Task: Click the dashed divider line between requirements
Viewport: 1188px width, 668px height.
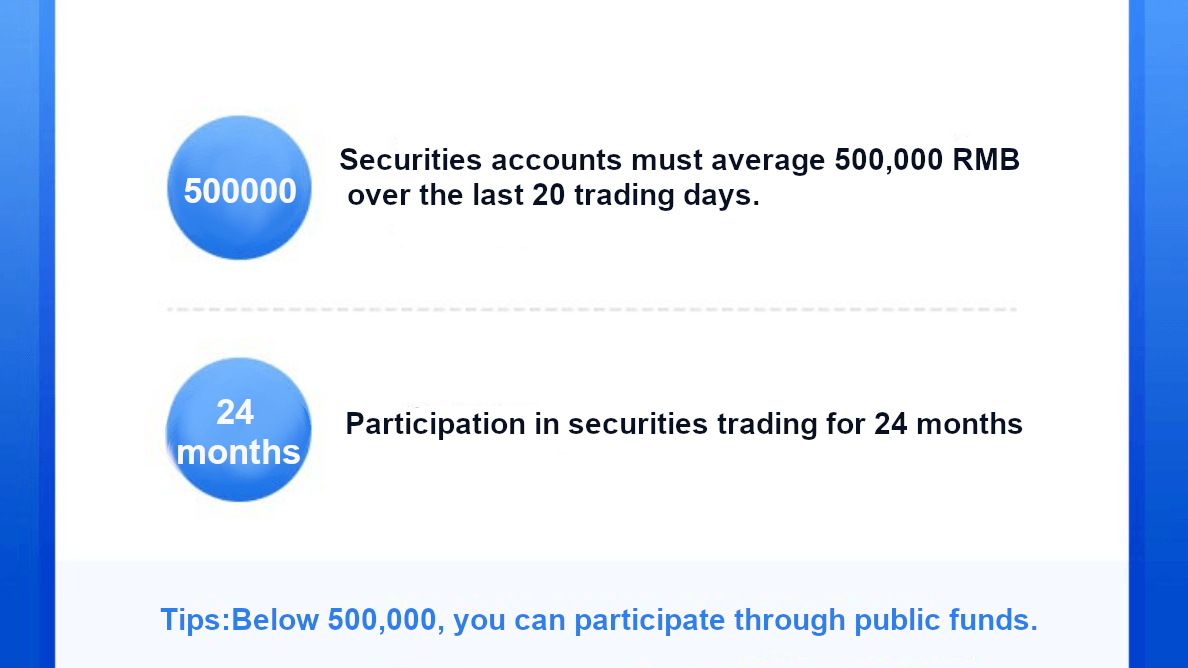Action: [x=591, y=309]
